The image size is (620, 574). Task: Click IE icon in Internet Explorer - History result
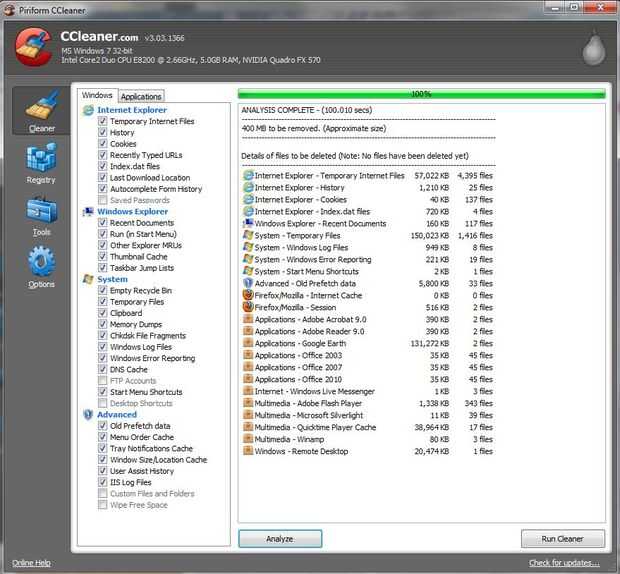click(x=248, y=187)
